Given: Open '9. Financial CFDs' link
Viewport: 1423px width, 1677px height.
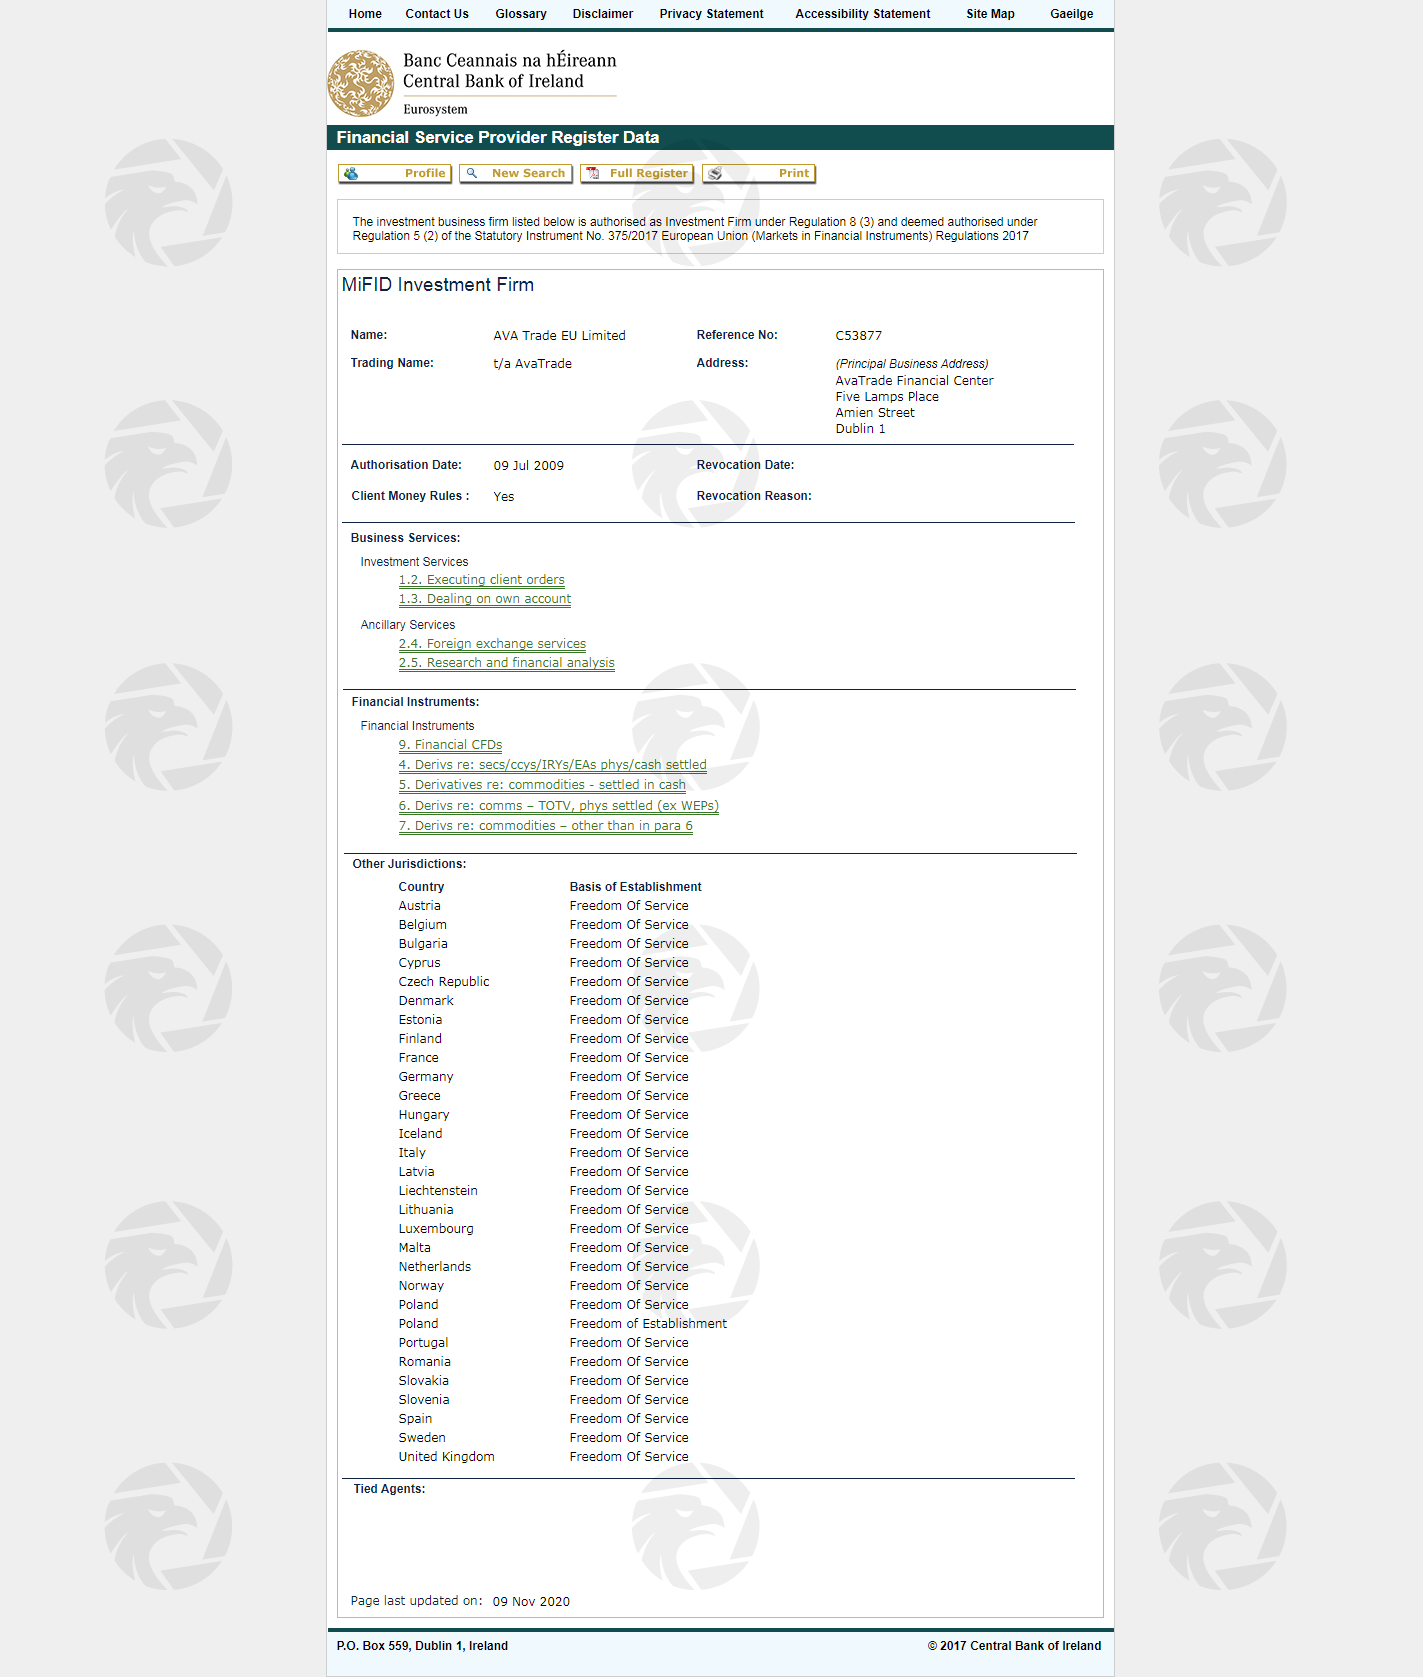Looking at the screenshot, I should click(x=450, y=745).
